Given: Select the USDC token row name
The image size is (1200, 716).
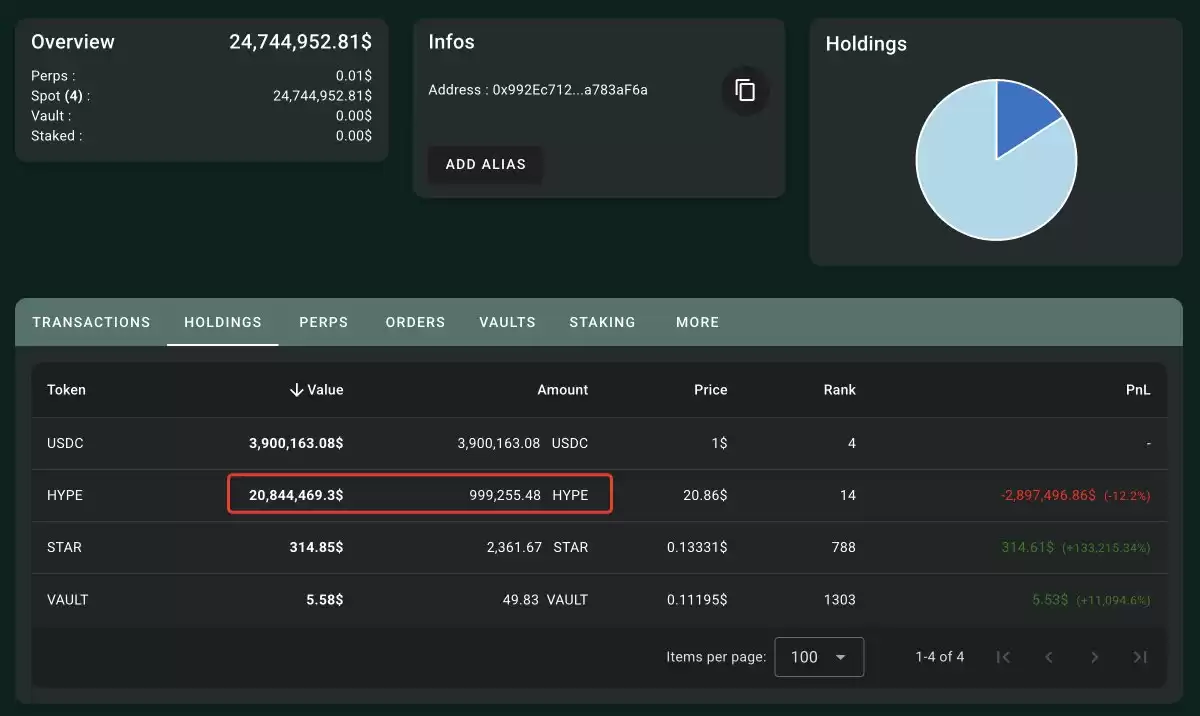Looking at the screenshot, I should coord(65,443).
